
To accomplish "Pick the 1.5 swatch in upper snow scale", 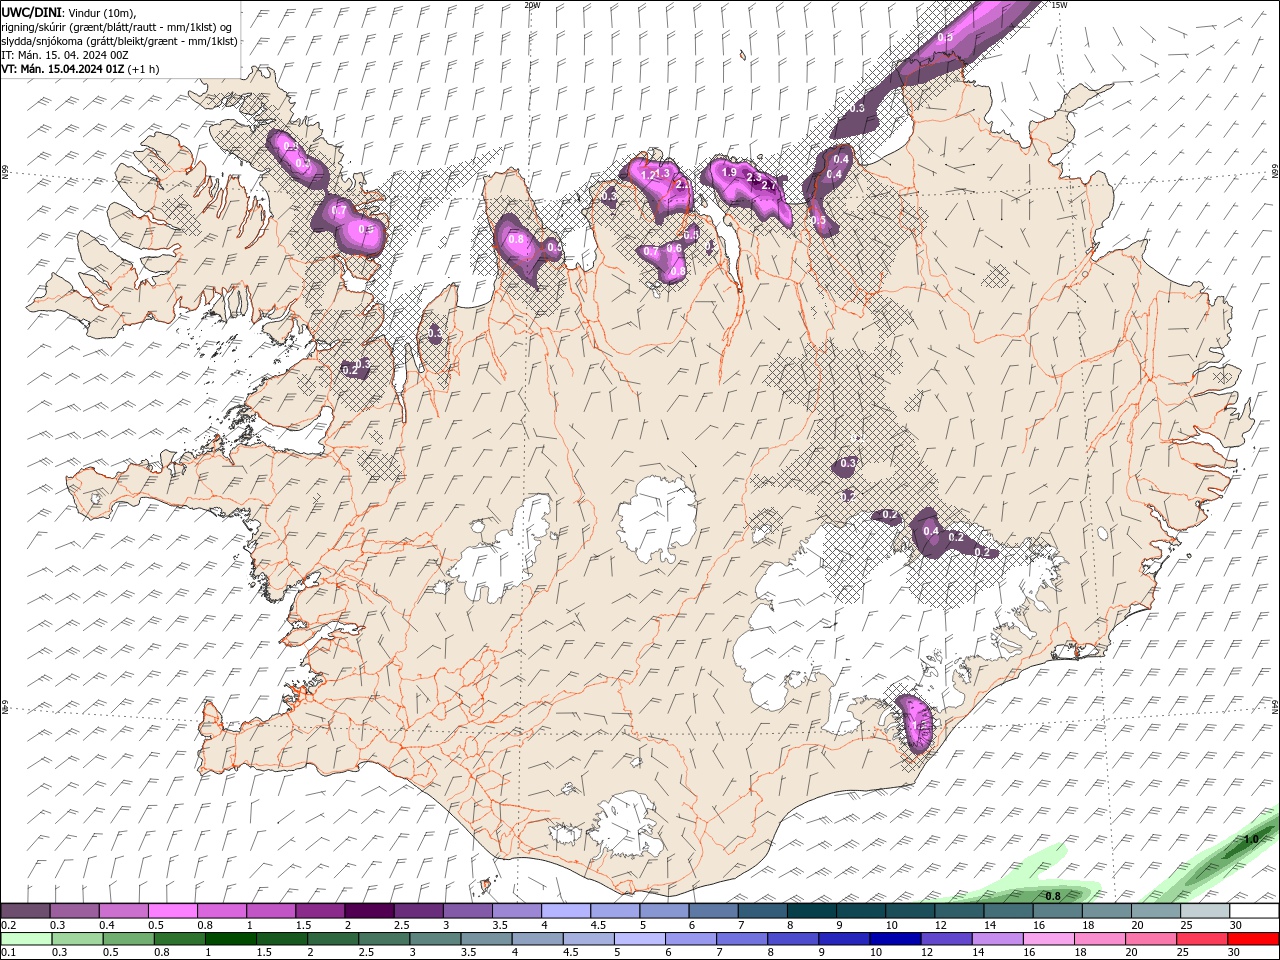I will coord(319,911).
